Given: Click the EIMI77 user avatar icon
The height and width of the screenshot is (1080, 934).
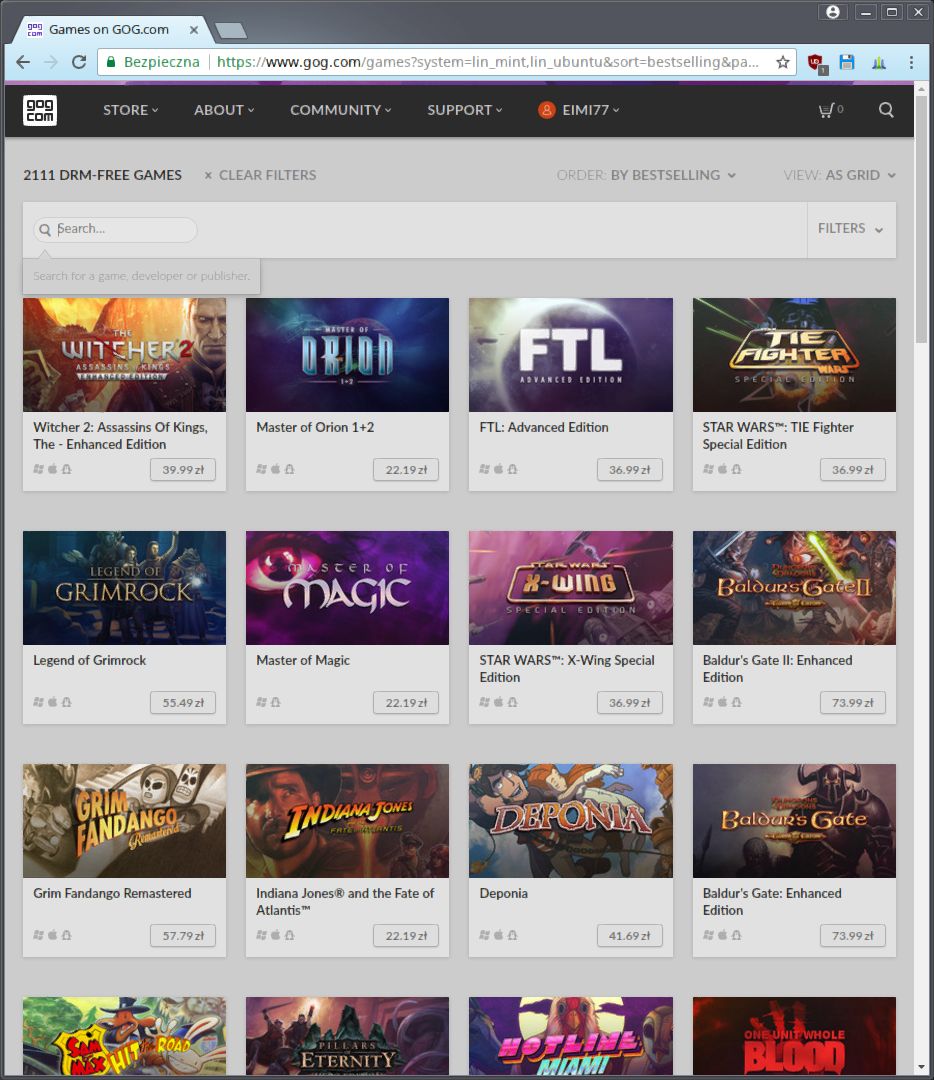Looking at the screenshot, I should click(546, 110).
